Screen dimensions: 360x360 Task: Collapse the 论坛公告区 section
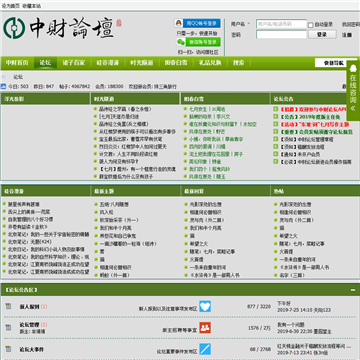(x=353, y=290)
